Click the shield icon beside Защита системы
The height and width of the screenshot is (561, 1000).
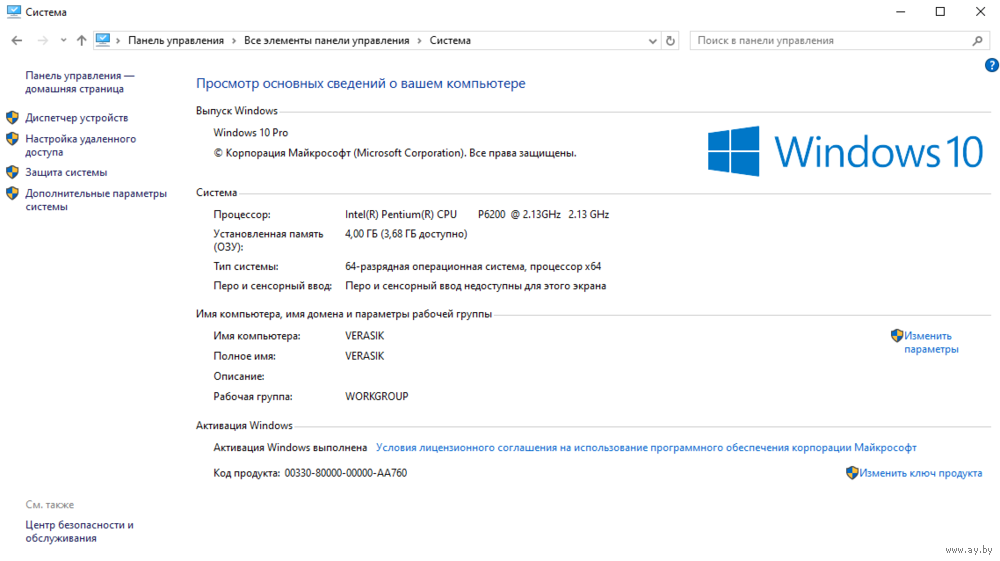[12, 172]
